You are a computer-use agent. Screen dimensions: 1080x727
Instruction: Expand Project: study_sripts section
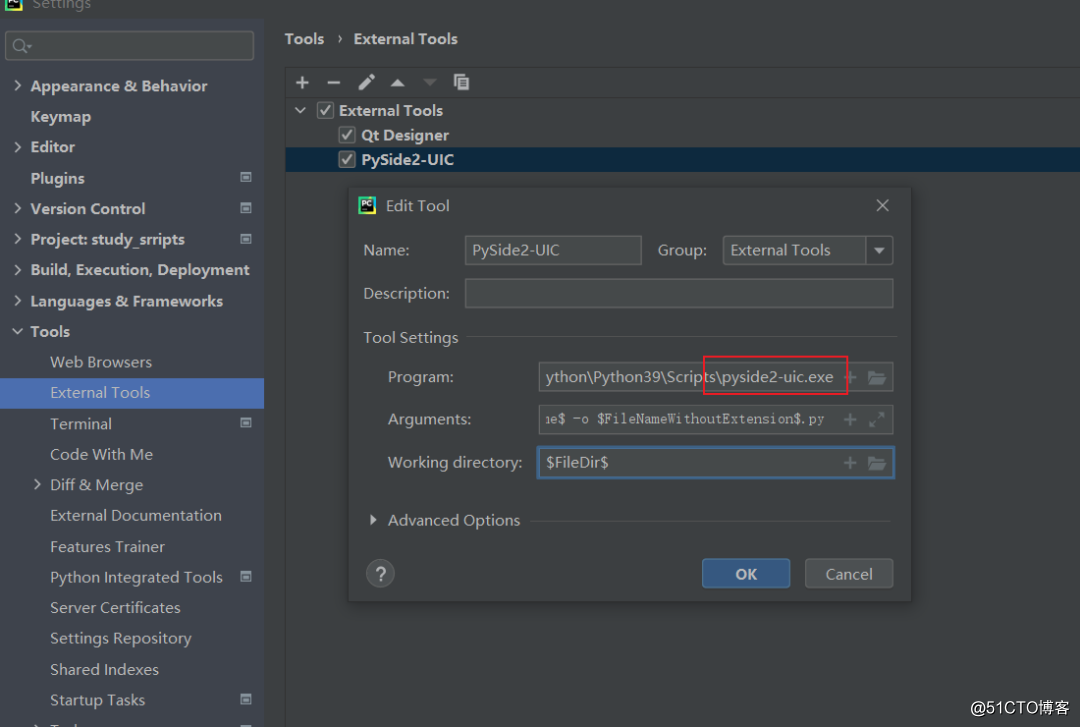click(17, 239)
